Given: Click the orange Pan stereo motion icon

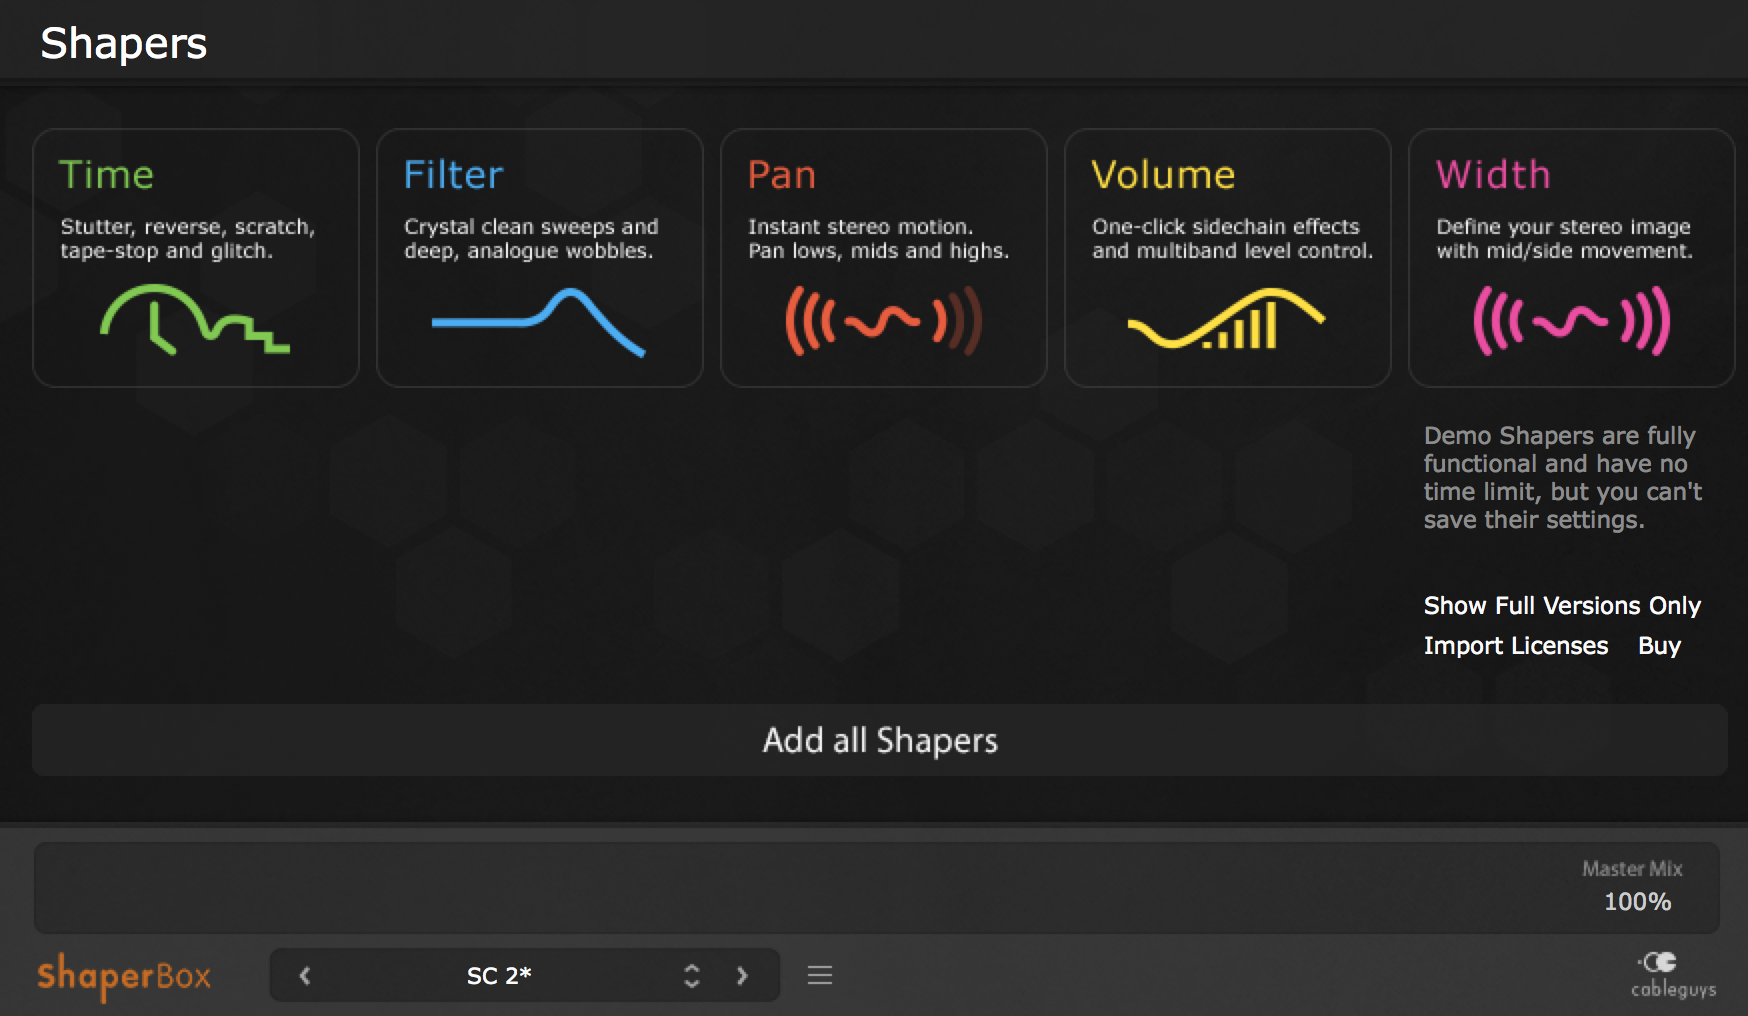Looking at the screenshot, I should (883, 321).
